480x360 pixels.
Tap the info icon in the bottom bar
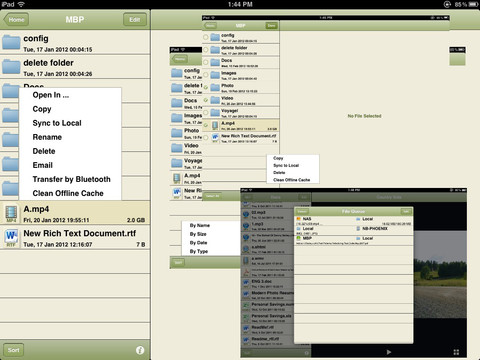(140, 350)
